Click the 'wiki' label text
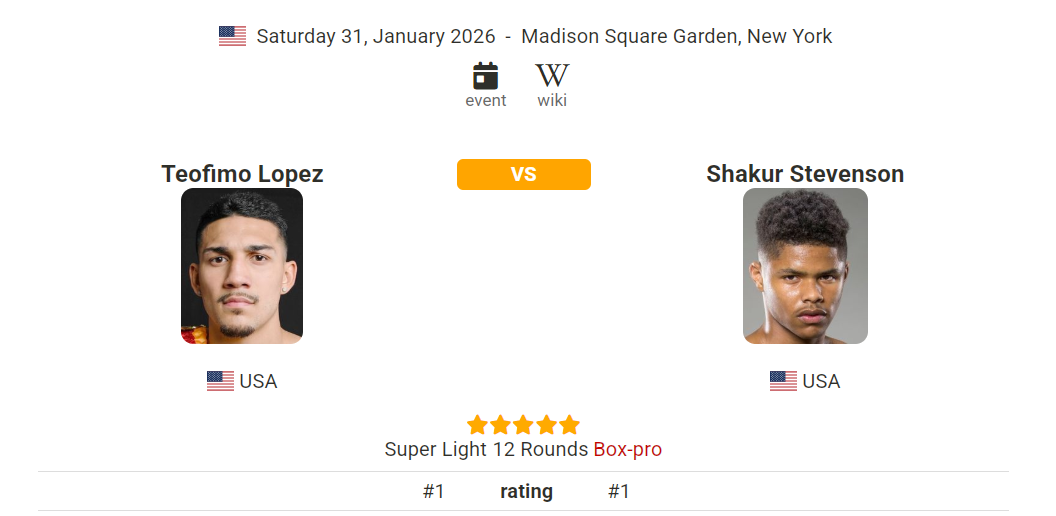Viewport: 1056px width, 516px height. [x=552, y=100]
